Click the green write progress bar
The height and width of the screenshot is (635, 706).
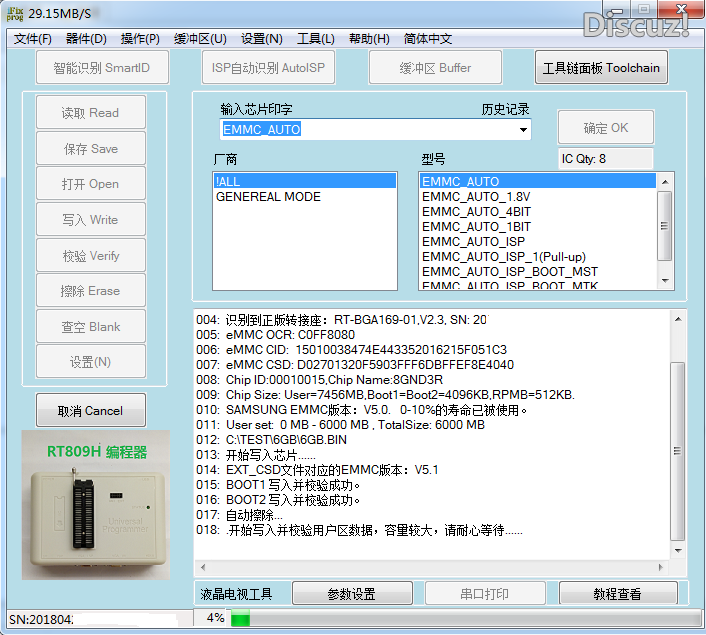coord(241,619)
